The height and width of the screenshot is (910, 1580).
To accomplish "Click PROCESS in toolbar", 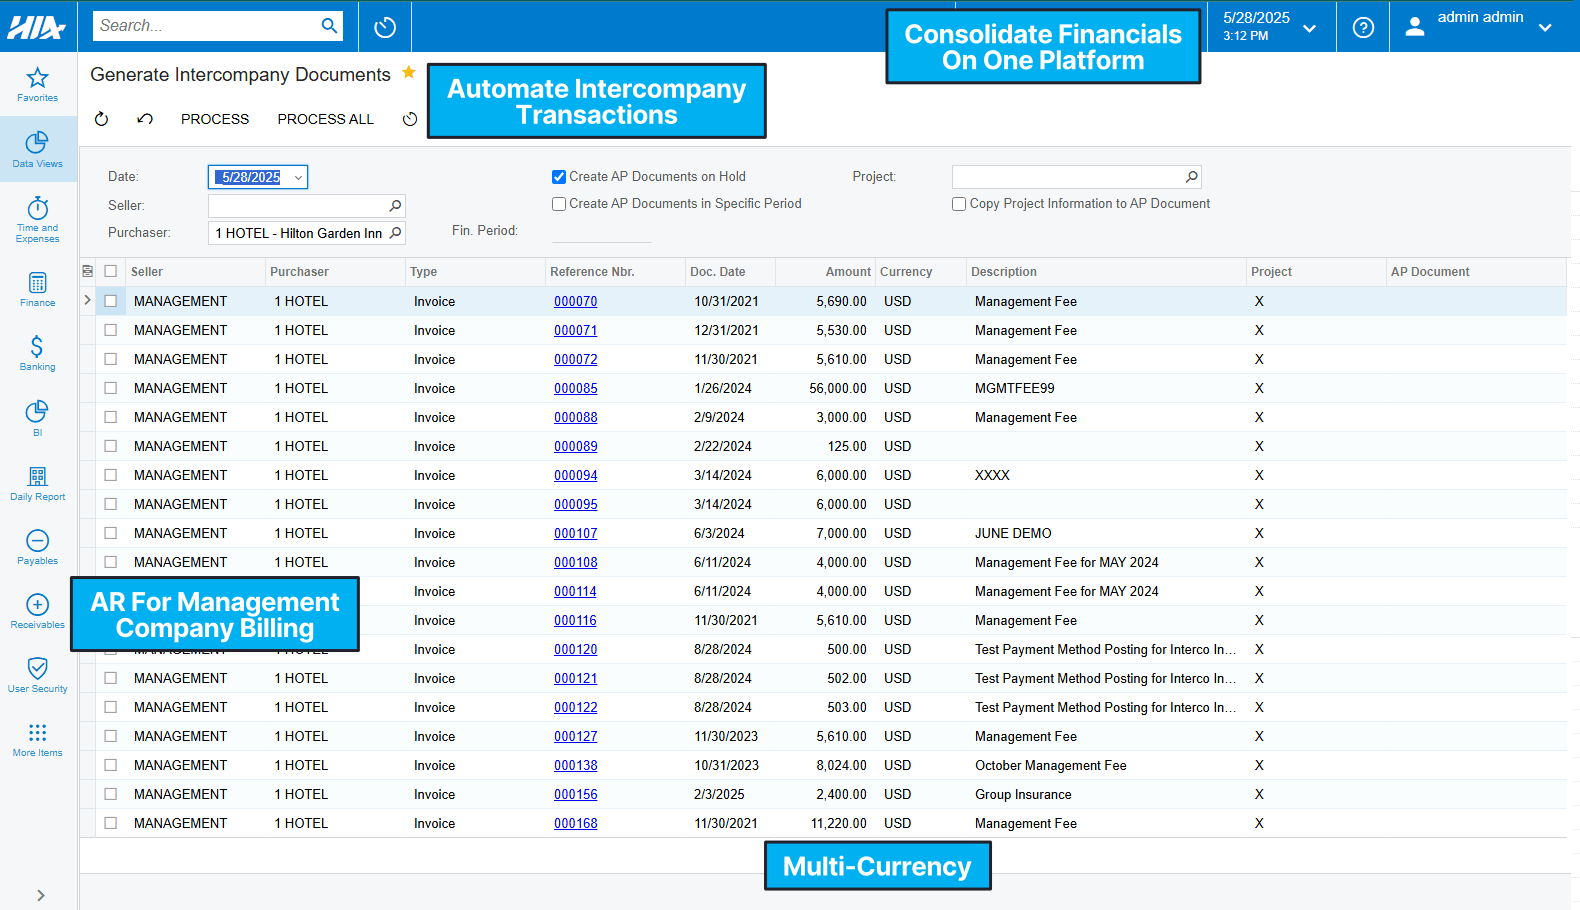I will (215, 119).
